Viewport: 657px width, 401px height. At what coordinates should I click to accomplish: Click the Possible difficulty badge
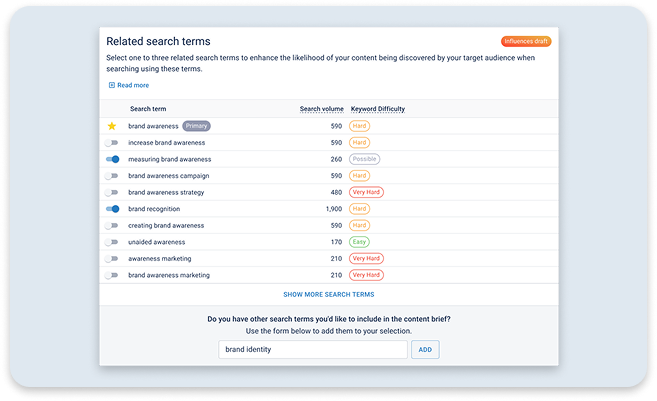365,159
